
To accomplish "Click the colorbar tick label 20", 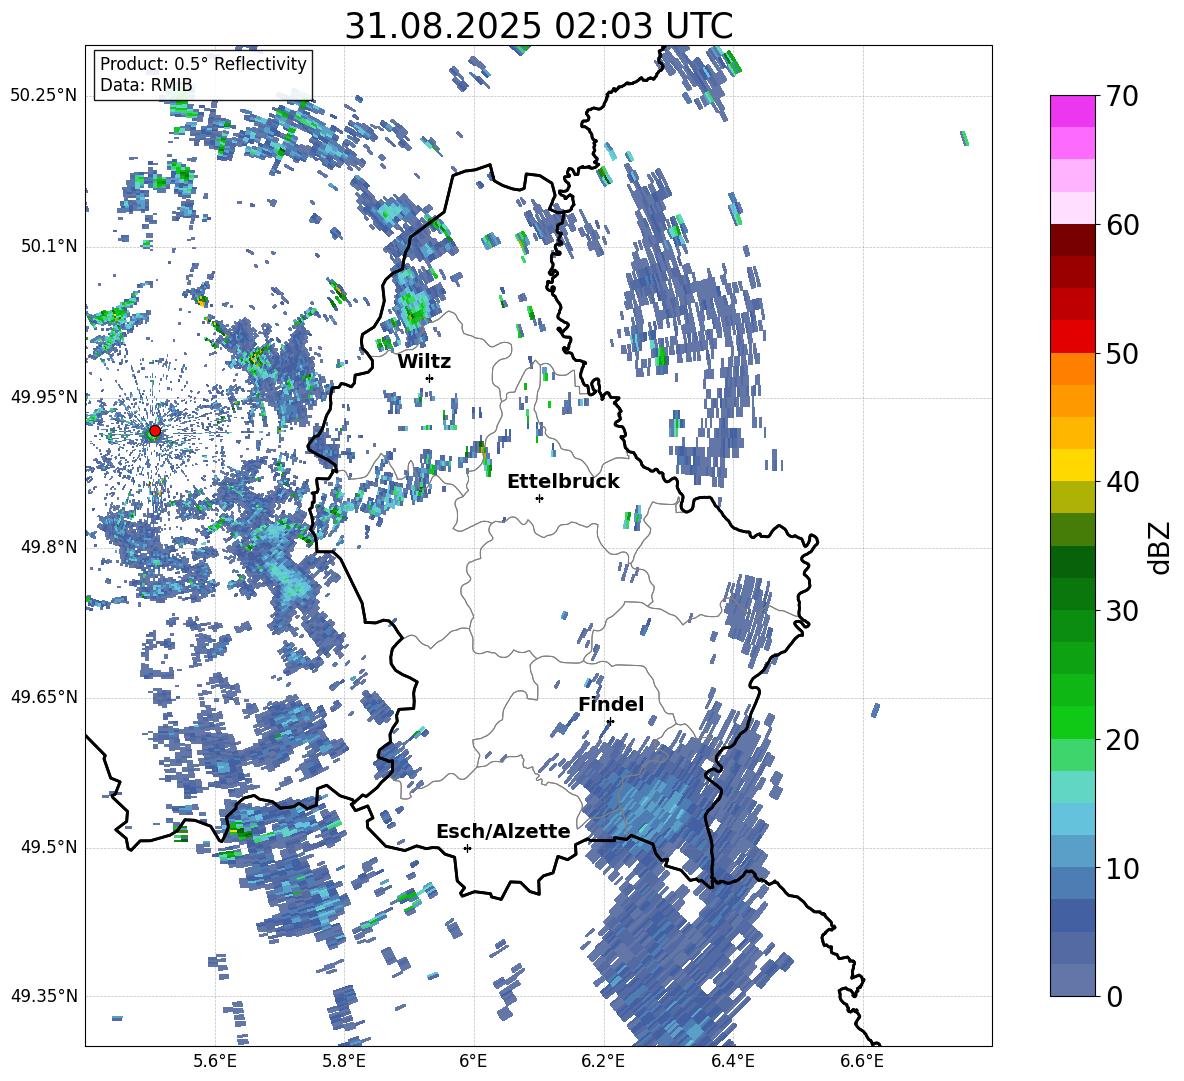I will coord(1122,739).
